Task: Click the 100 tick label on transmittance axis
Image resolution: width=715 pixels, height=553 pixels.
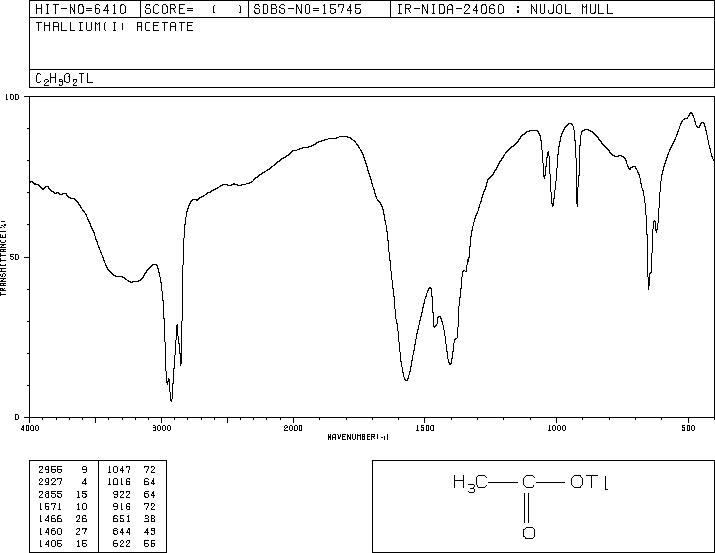Action: coord(12,97)
